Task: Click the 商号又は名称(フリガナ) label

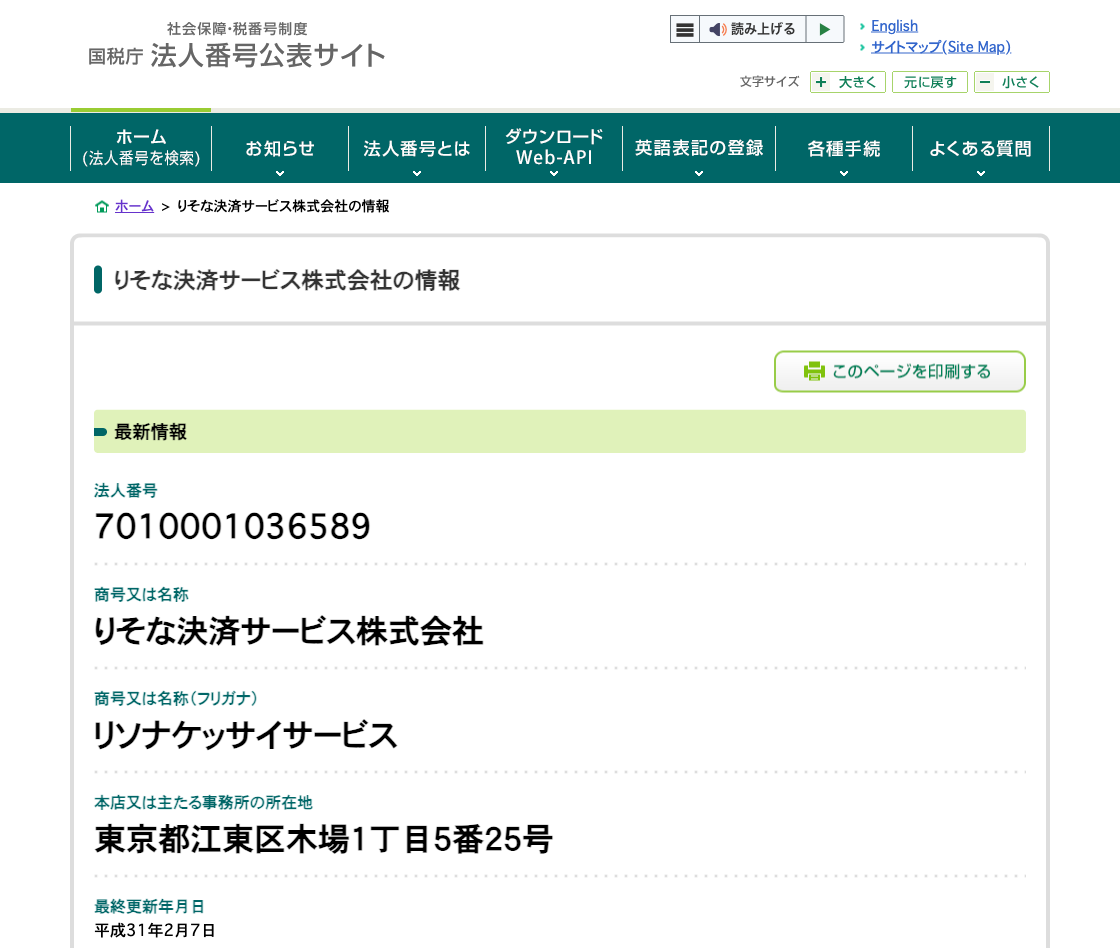Action: click(176, 699)
